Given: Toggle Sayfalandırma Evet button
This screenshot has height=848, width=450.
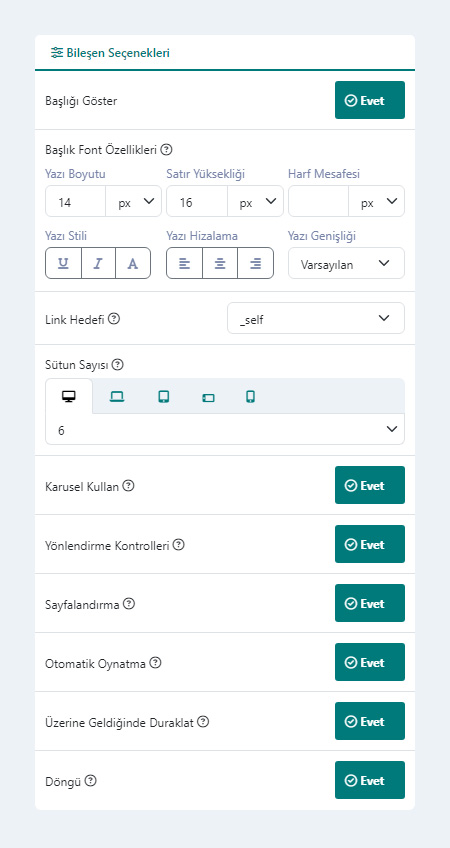Looking at the screenshot, I should tap(370, 604).
